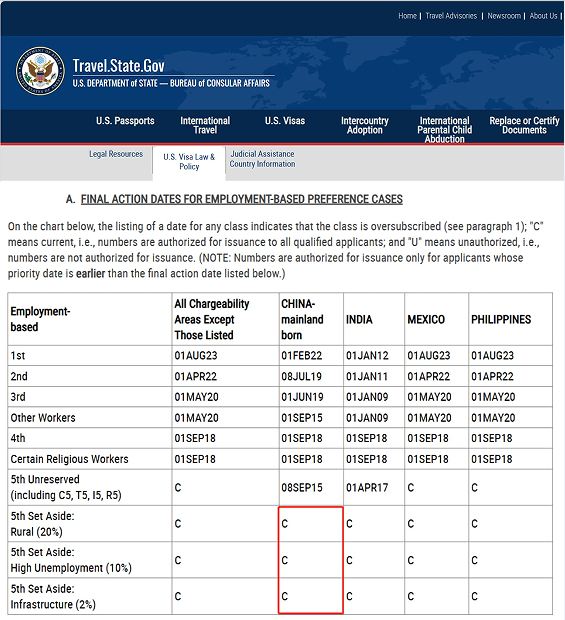Click Final Action Dates for Employment-Based heading
The width and height of the screenshot is (565, 620).
pos(242,199)
